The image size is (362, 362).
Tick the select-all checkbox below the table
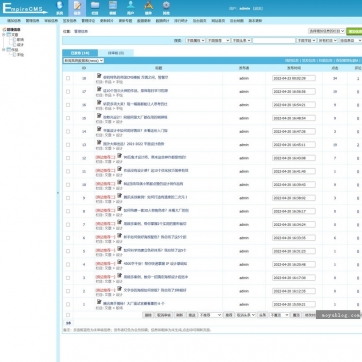[x=68, y=315]
